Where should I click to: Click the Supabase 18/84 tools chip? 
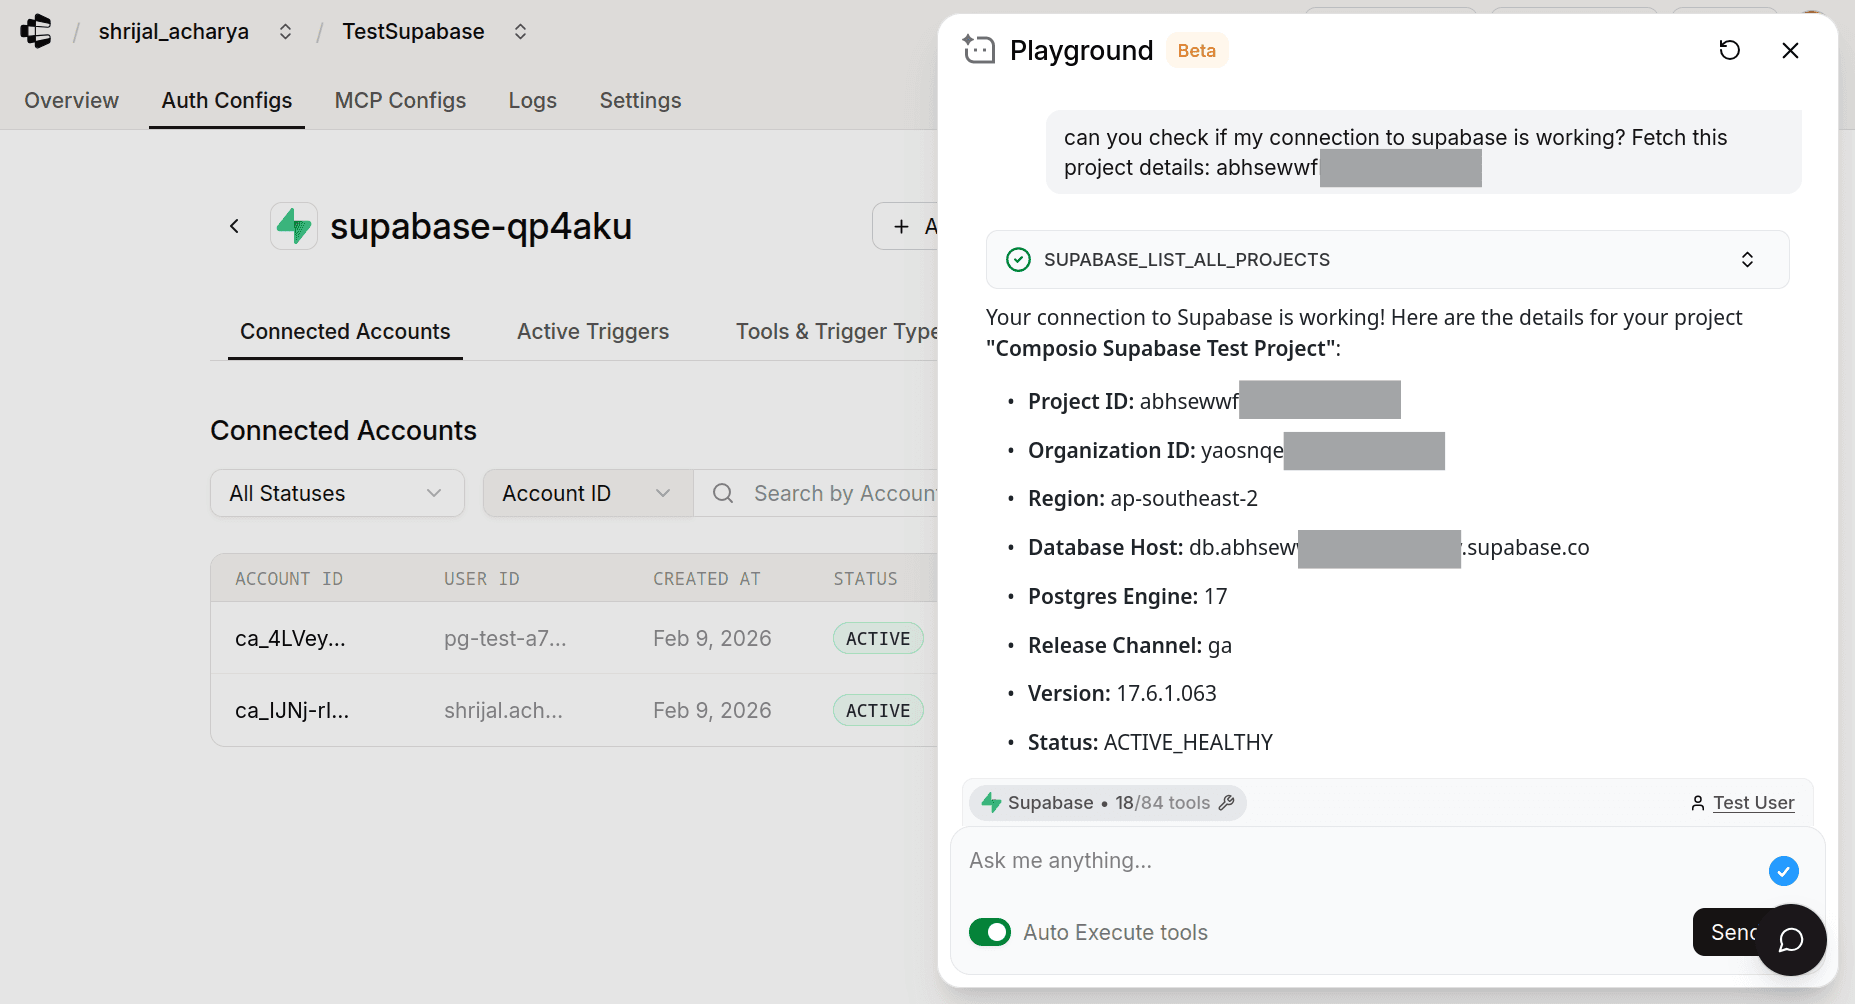[x=1109, y=802]
